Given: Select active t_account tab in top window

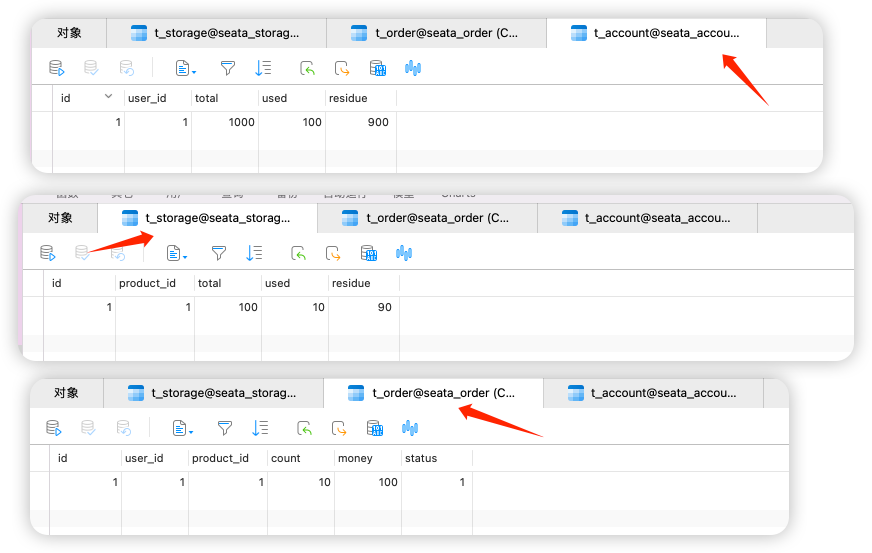Looking at the screenshot, I should (656, 33).
